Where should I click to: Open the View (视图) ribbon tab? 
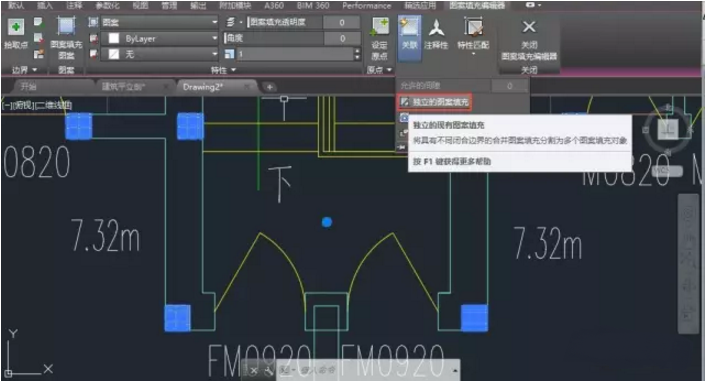[x=140, y=5]
